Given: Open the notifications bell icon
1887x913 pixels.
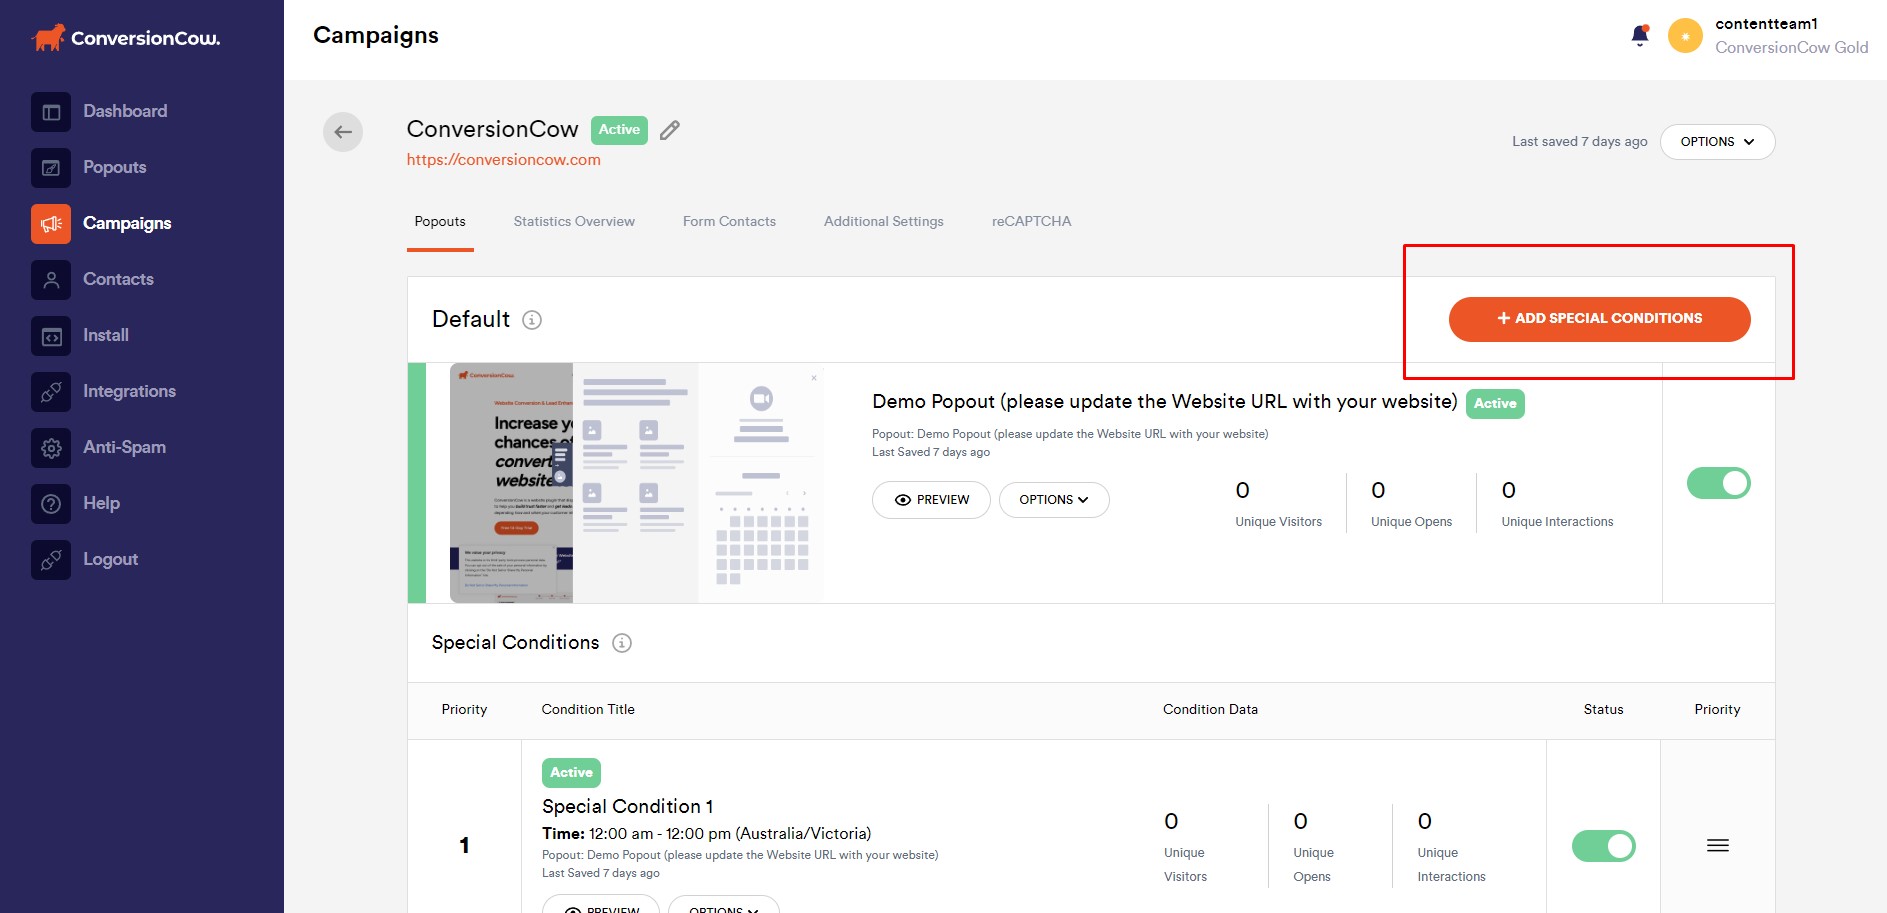Looking at the screenshot, I should tap(1640, 36).
